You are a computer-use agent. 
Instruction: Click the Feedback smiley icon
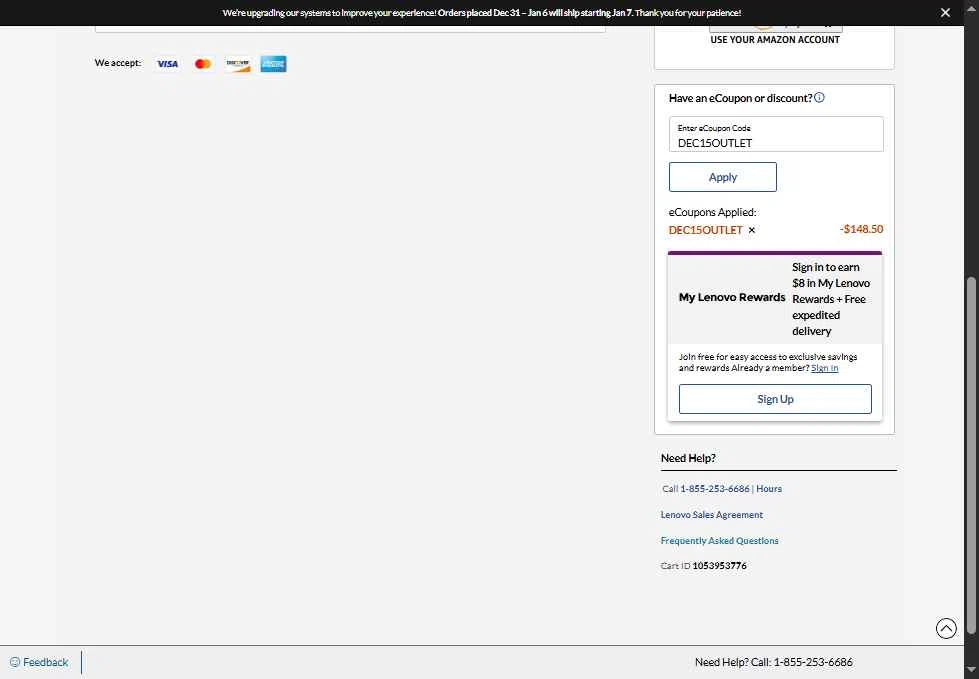pyautogui.click(x=15, y=662)
